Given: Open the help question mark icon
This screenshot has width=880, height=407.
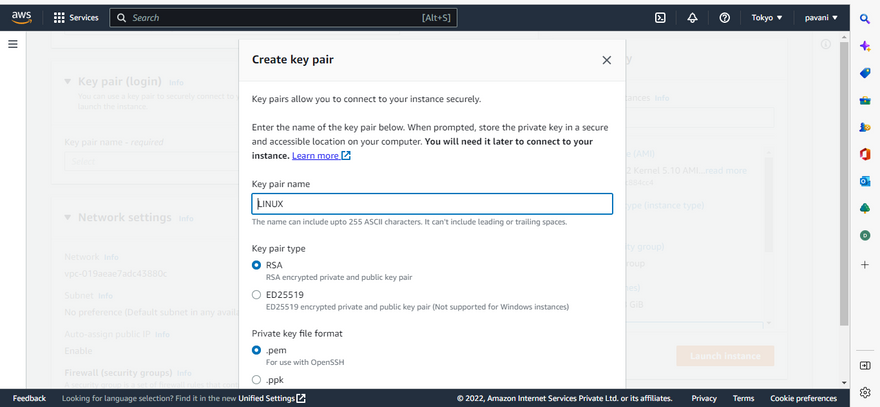Looking at the screenshot, I should coord(724,18).
